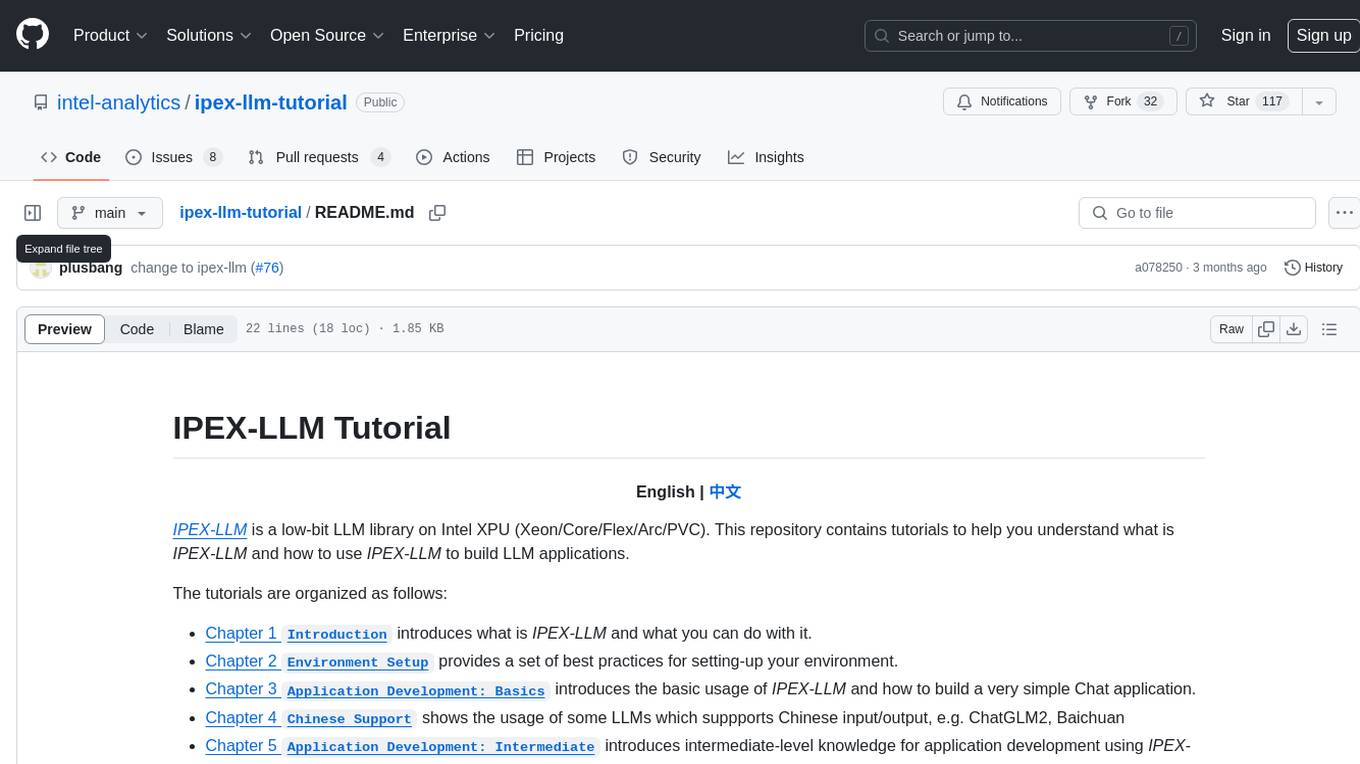
Task: Click the Sign up button
Action: (1323, 35)
